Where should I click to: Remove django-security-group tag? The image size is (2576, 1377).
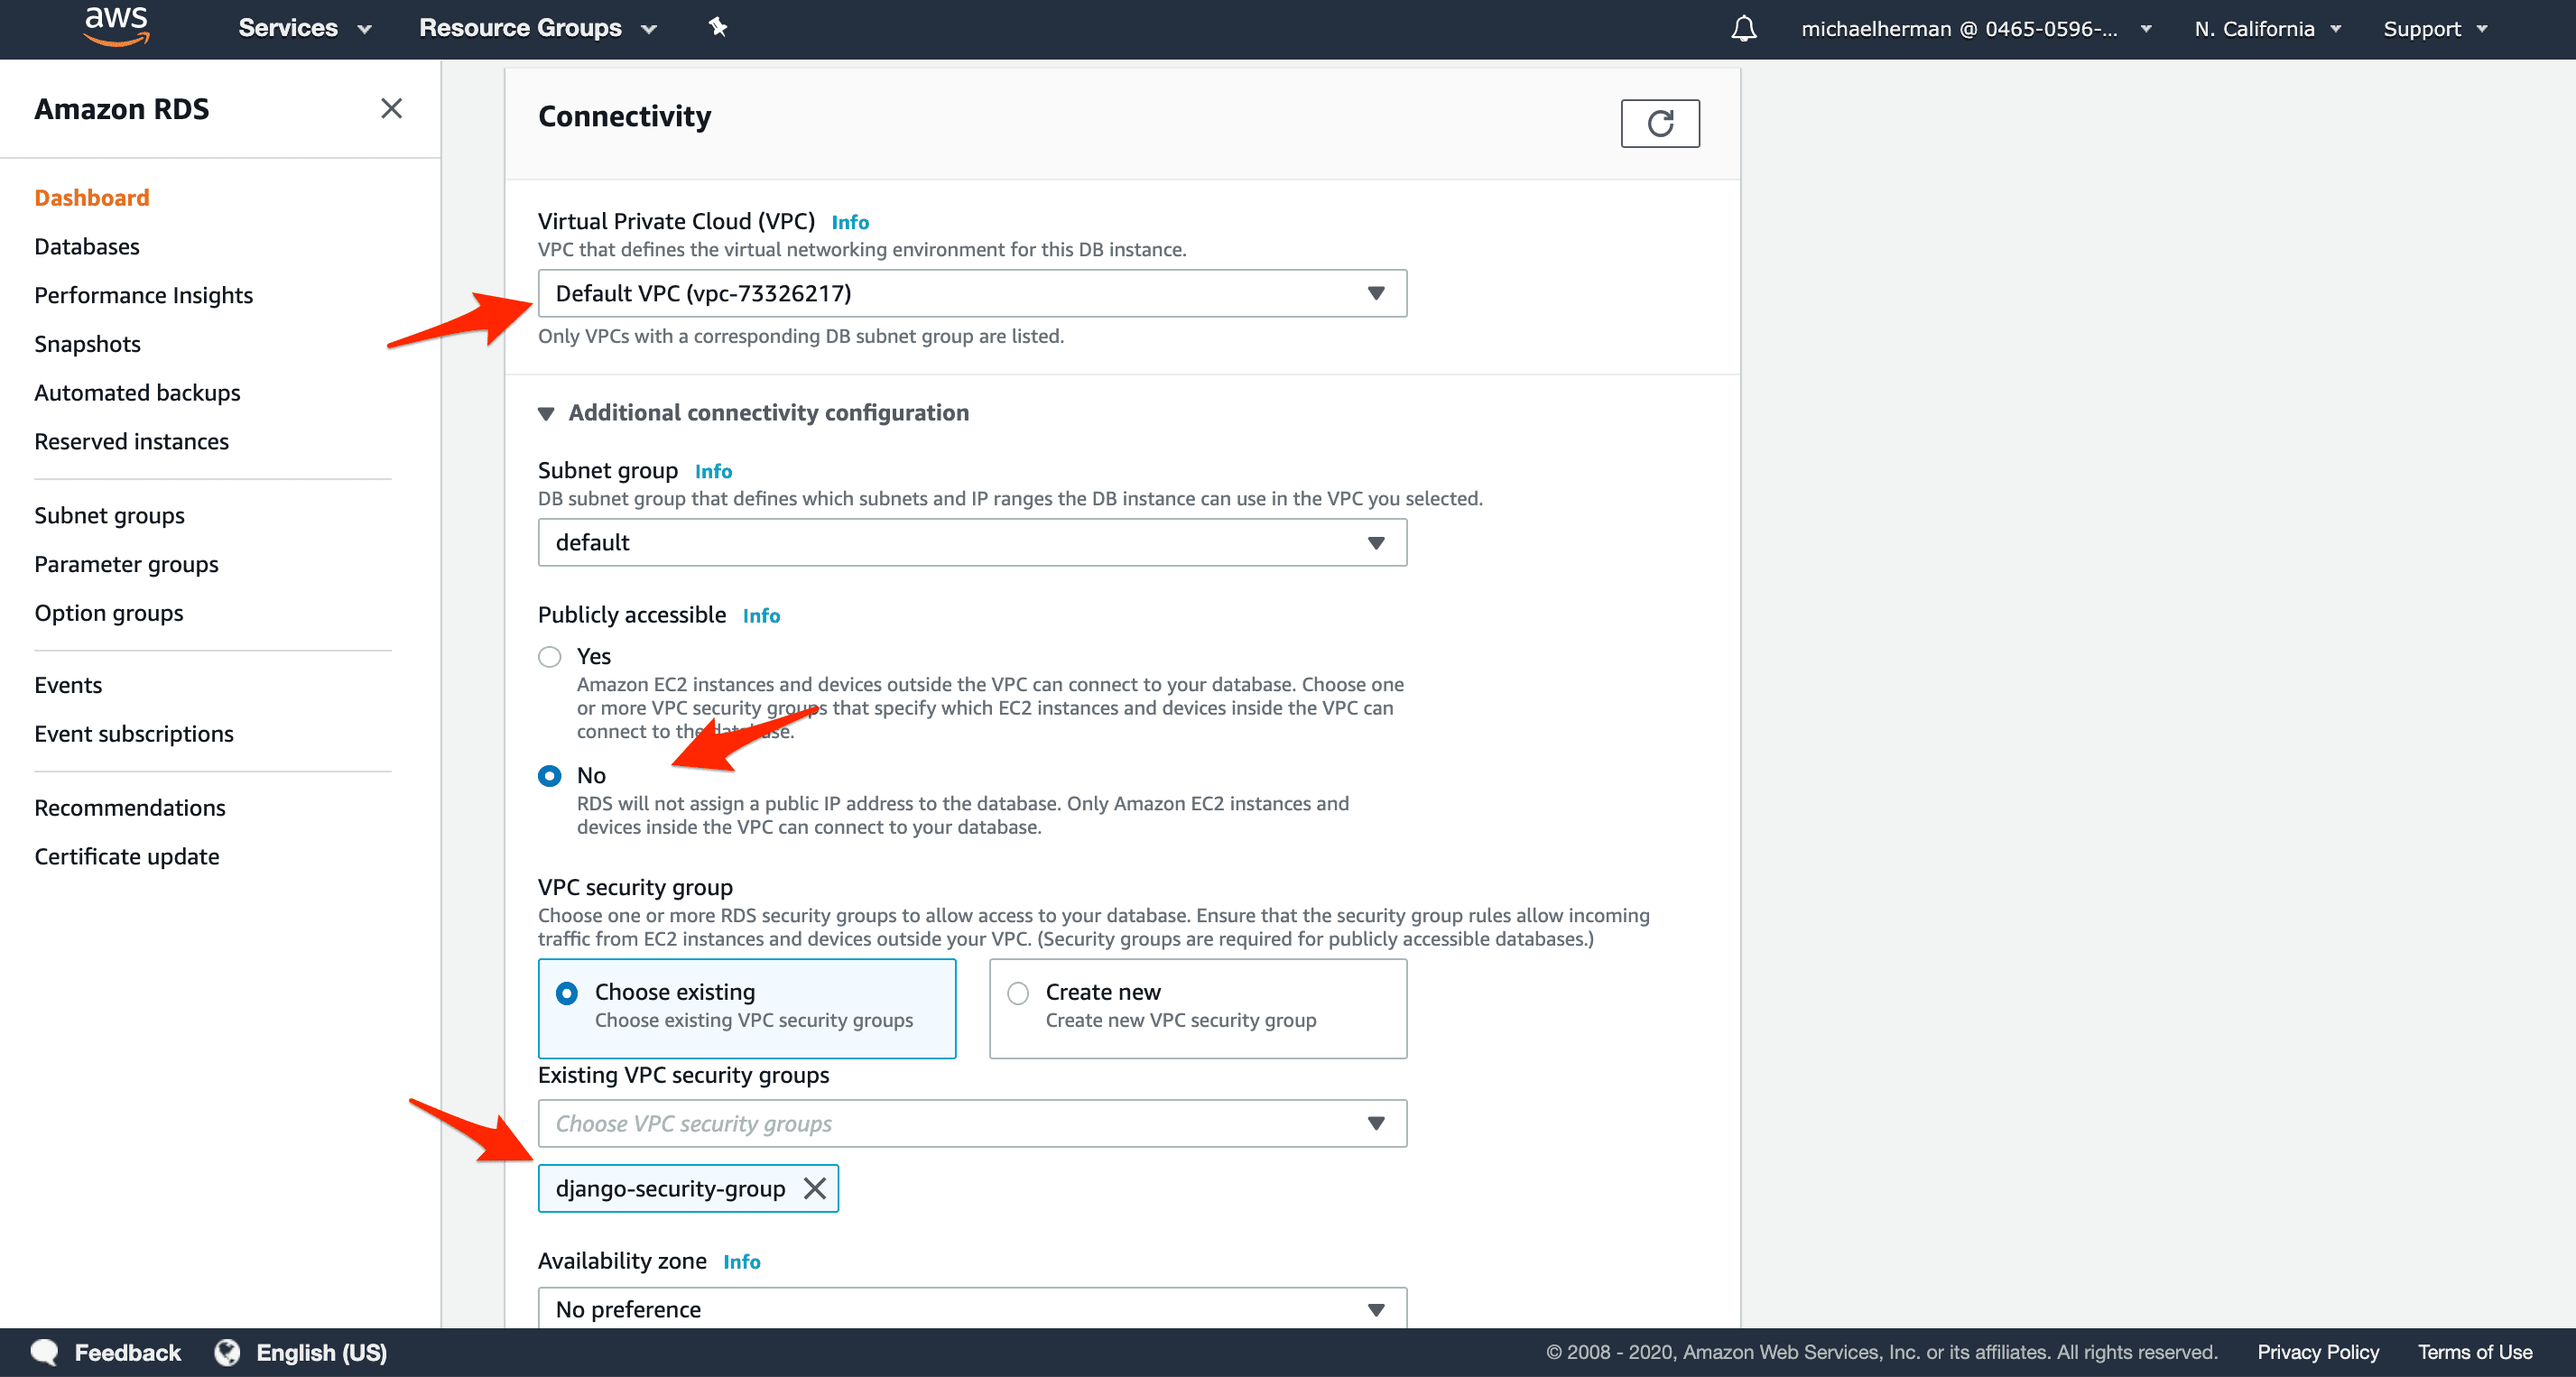(x=814, y=1188)
